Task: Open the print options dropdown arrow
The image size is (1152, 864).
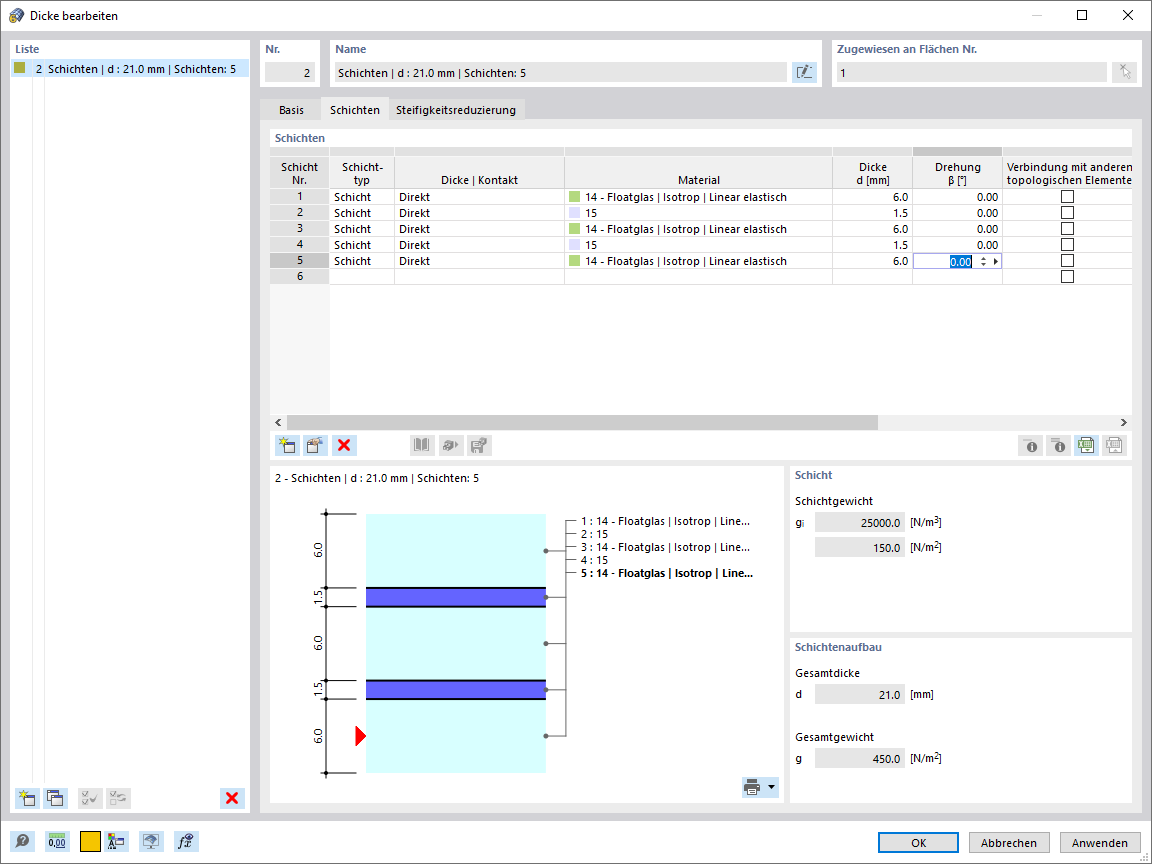Action: click(771, 788)
